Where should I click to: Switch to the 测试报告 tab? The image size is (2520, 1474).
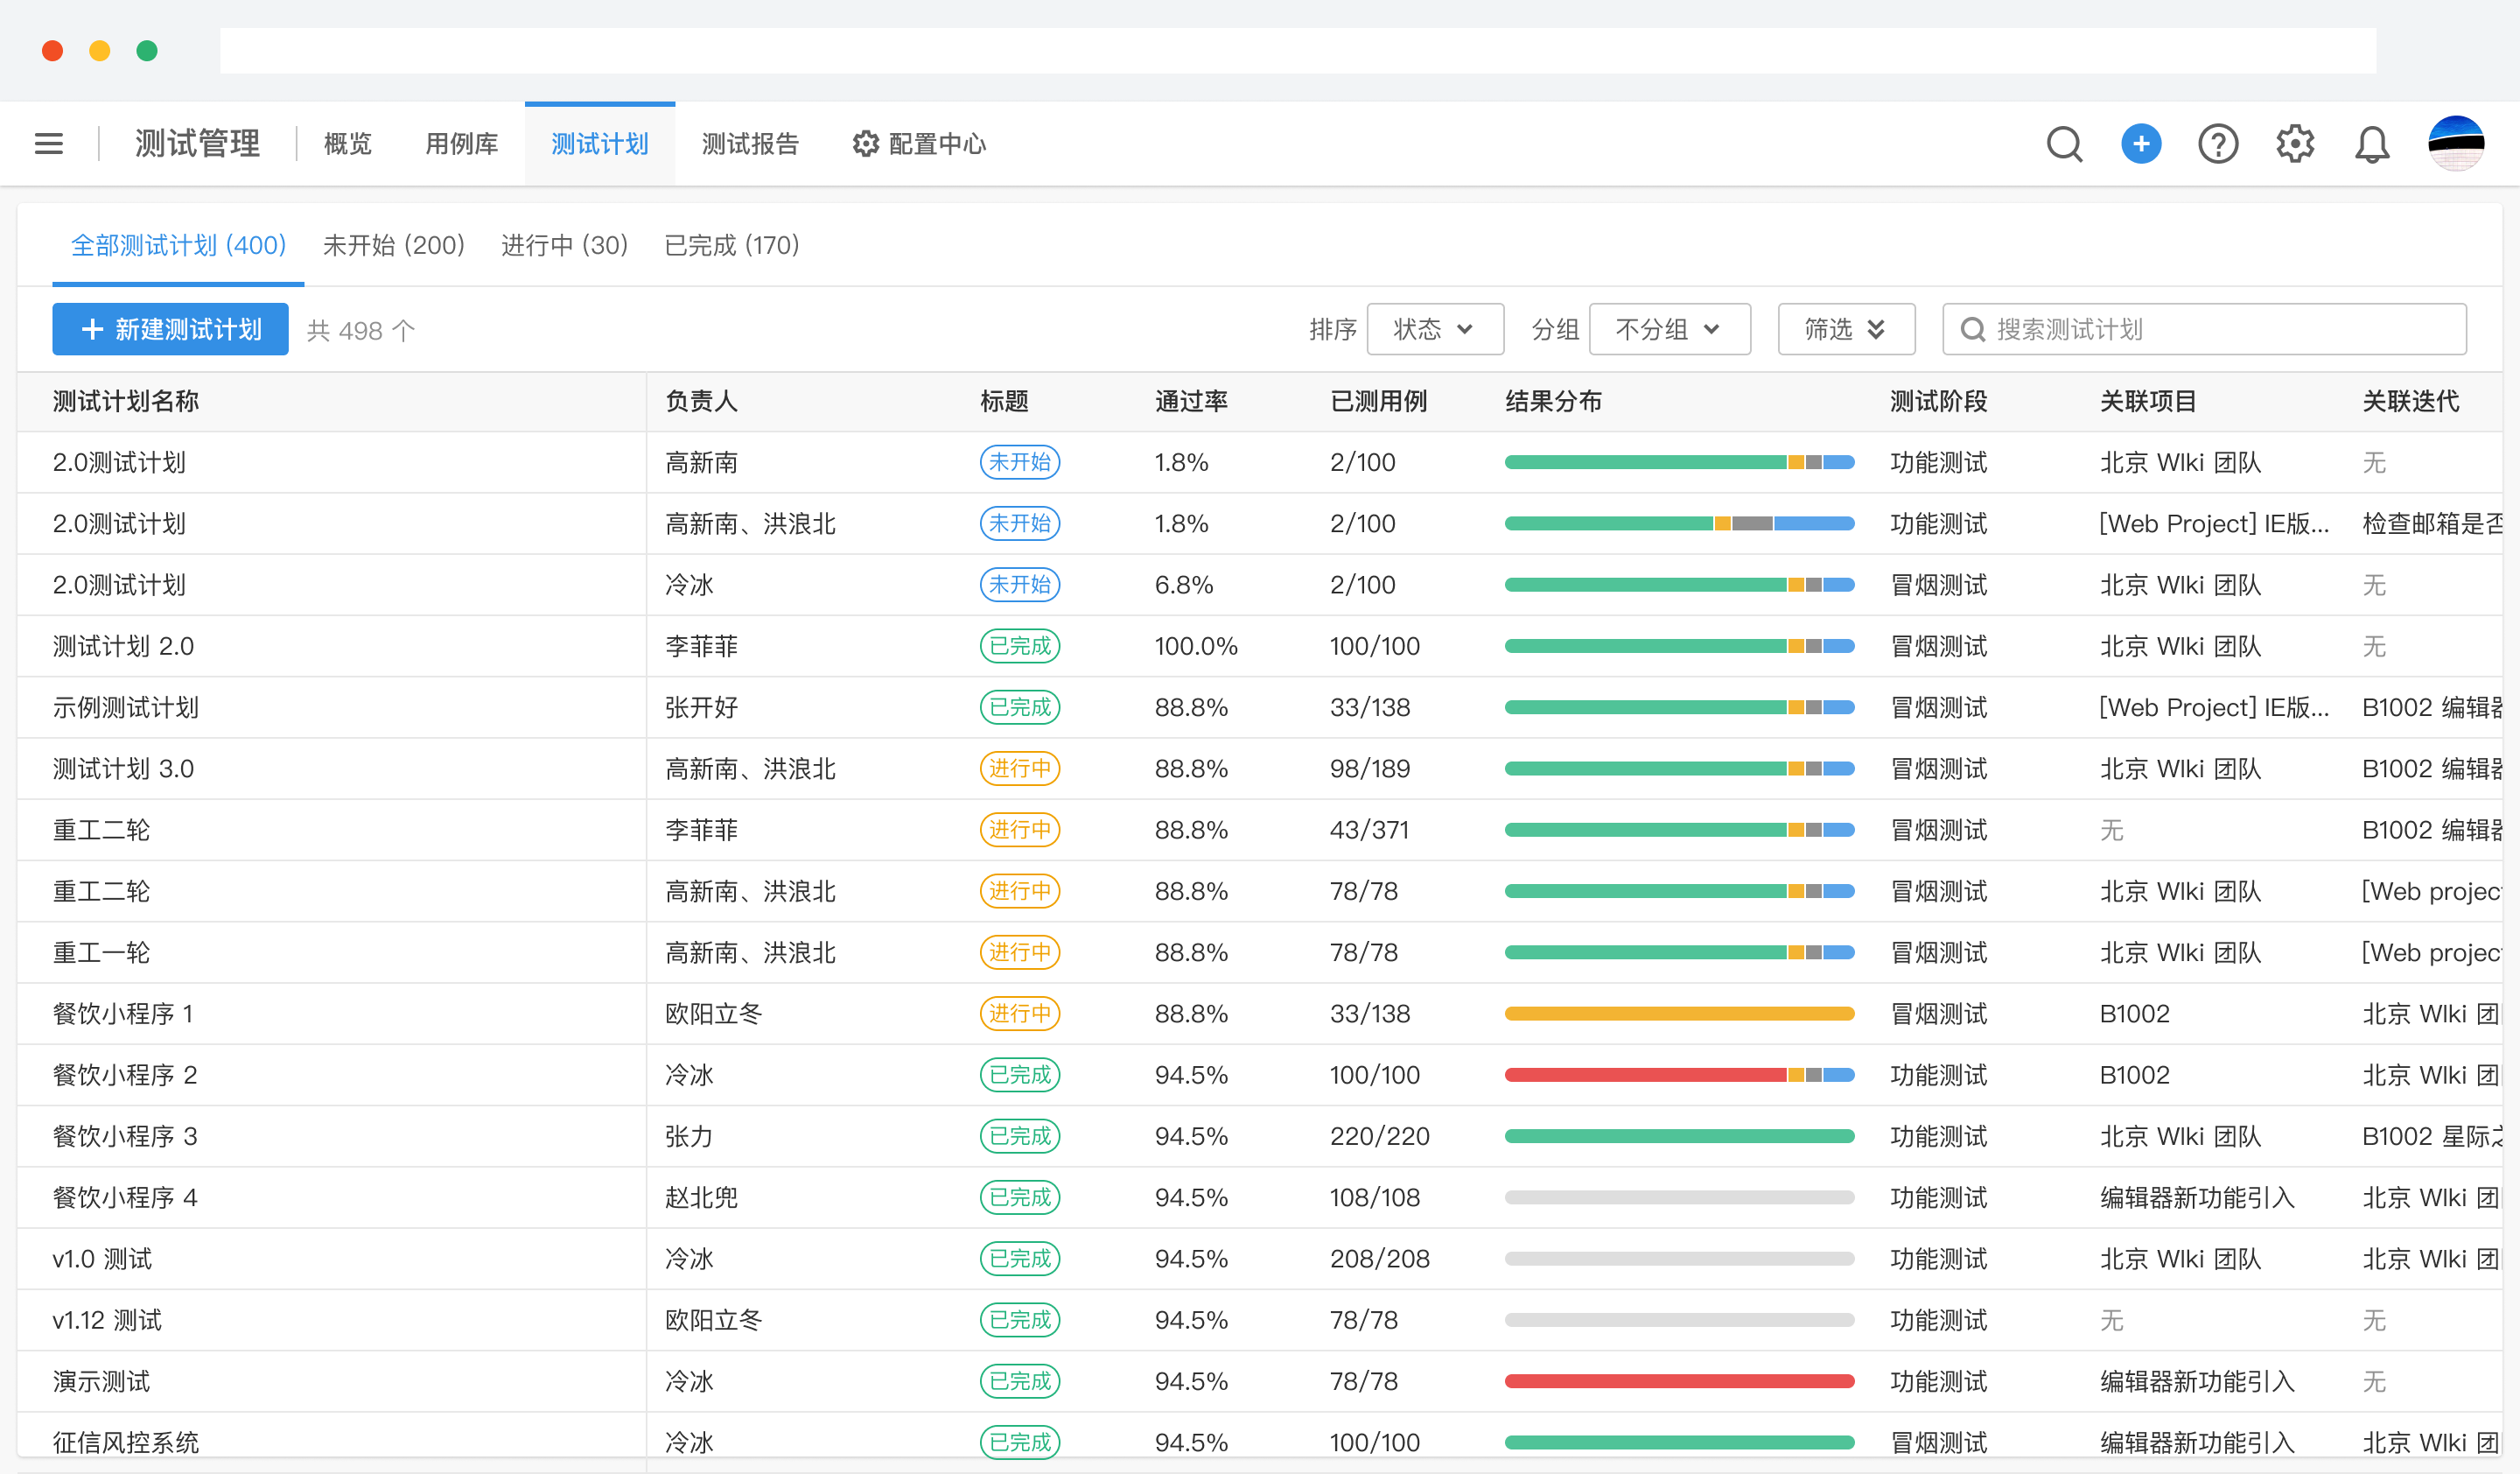[x=751, y=143]
